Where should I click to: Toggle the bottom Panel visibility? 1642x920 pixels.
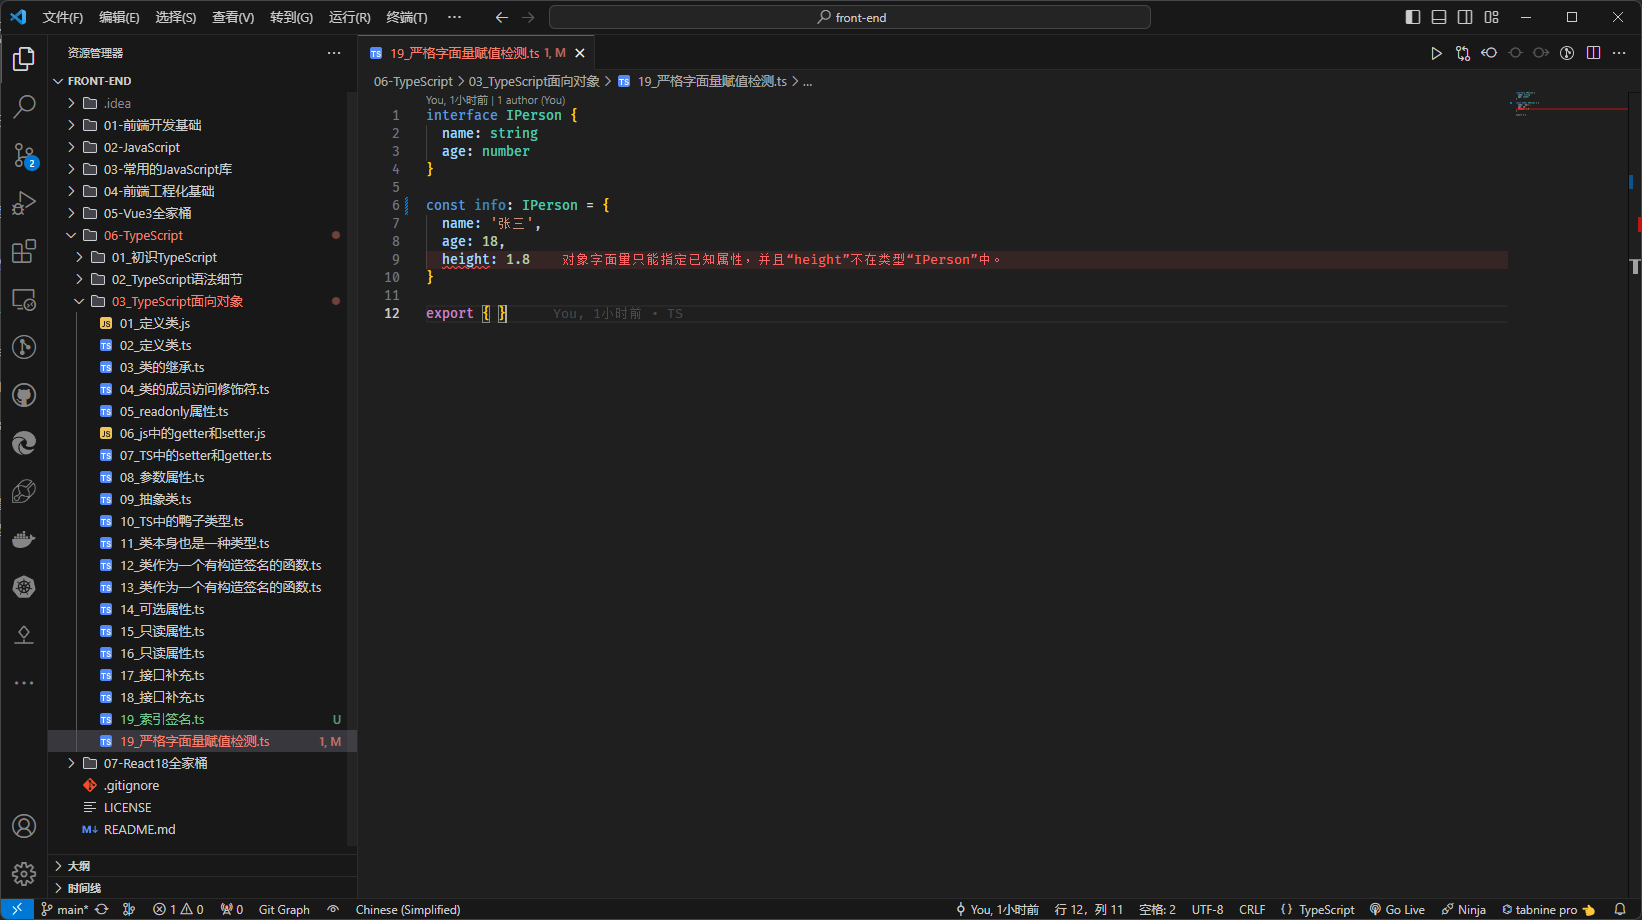pos(1439,17)
